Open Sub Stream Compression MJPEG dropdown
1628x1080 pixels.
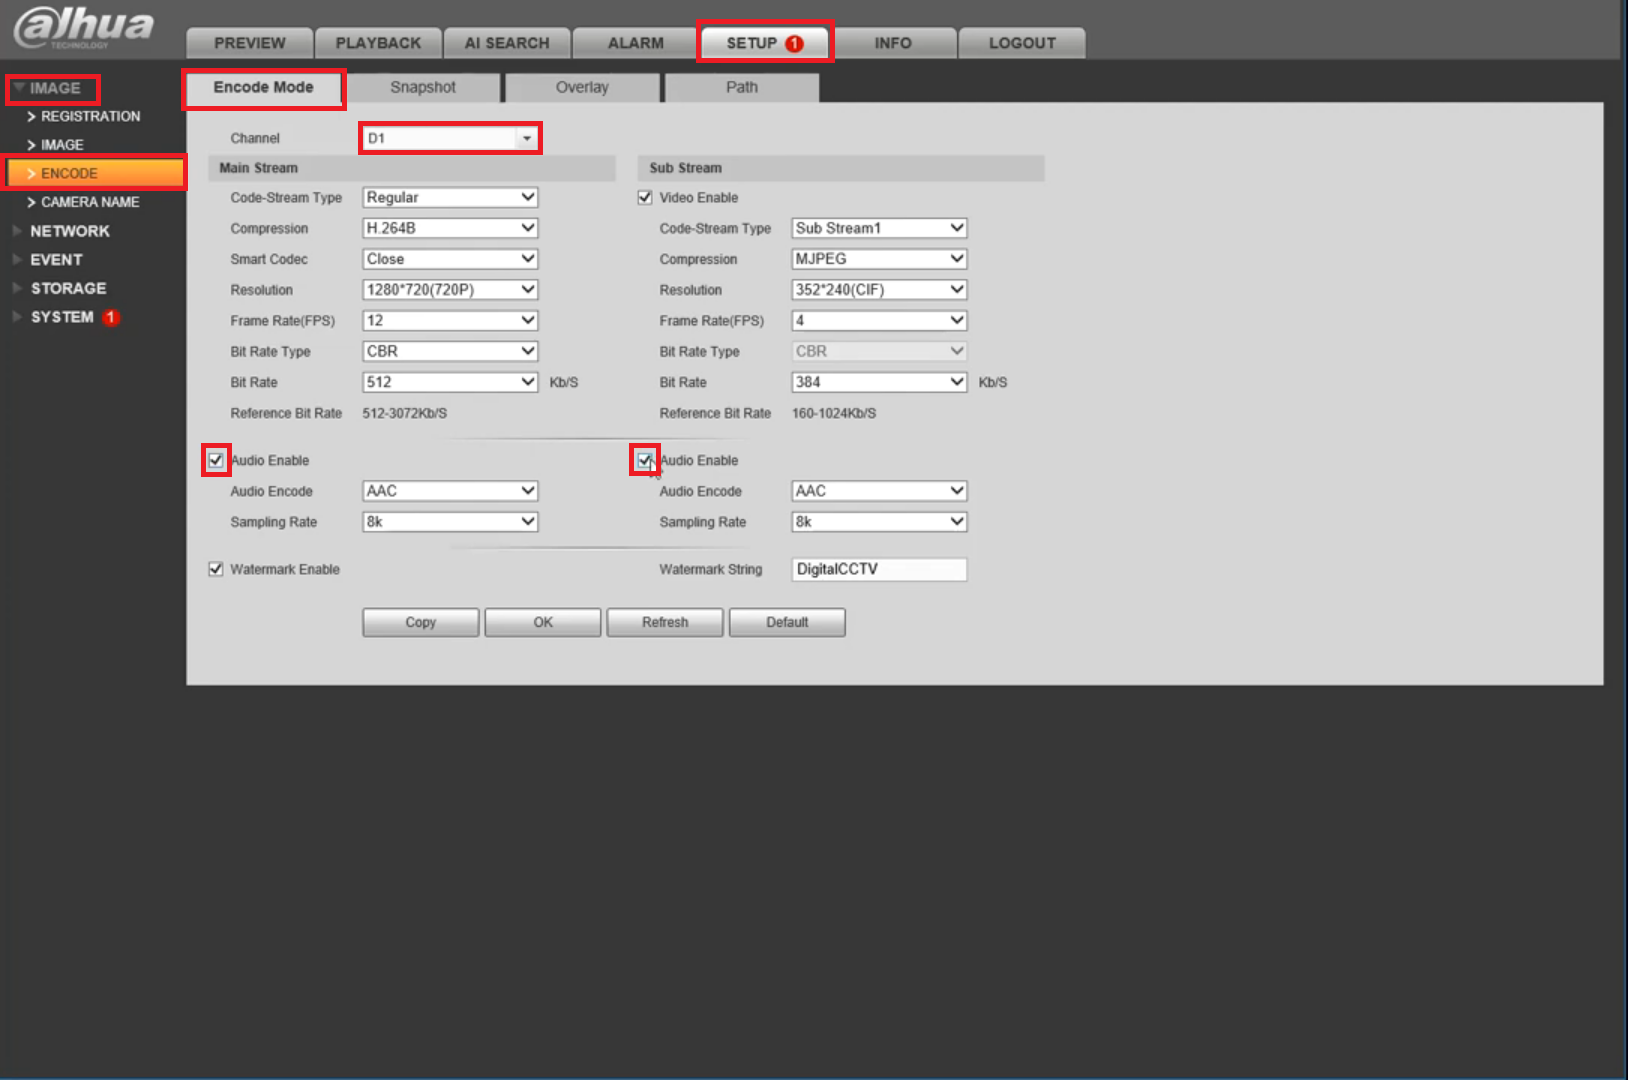(x=879, y=259)
